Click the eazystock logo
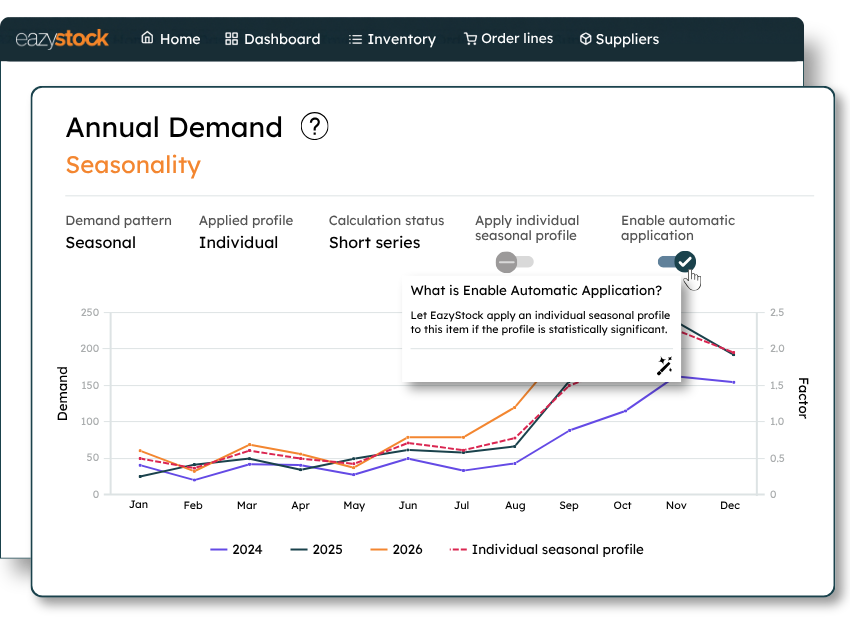 click(x=62, y=39)
